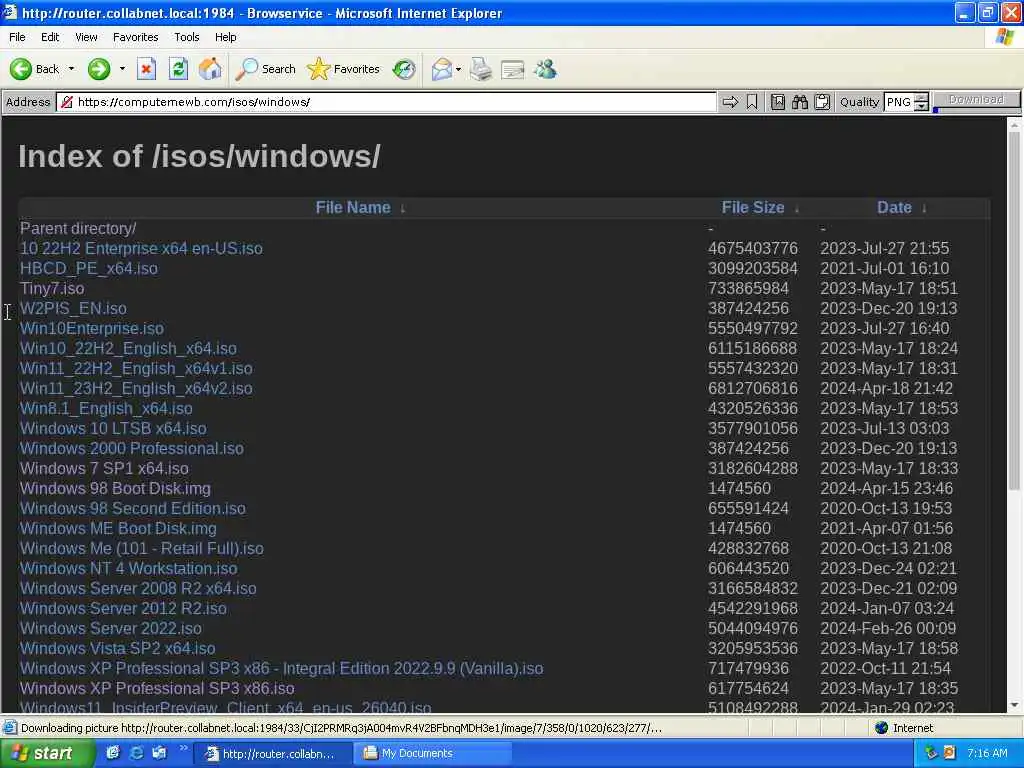Open HBCD_PE_x64.iso link

click(89, 268)
